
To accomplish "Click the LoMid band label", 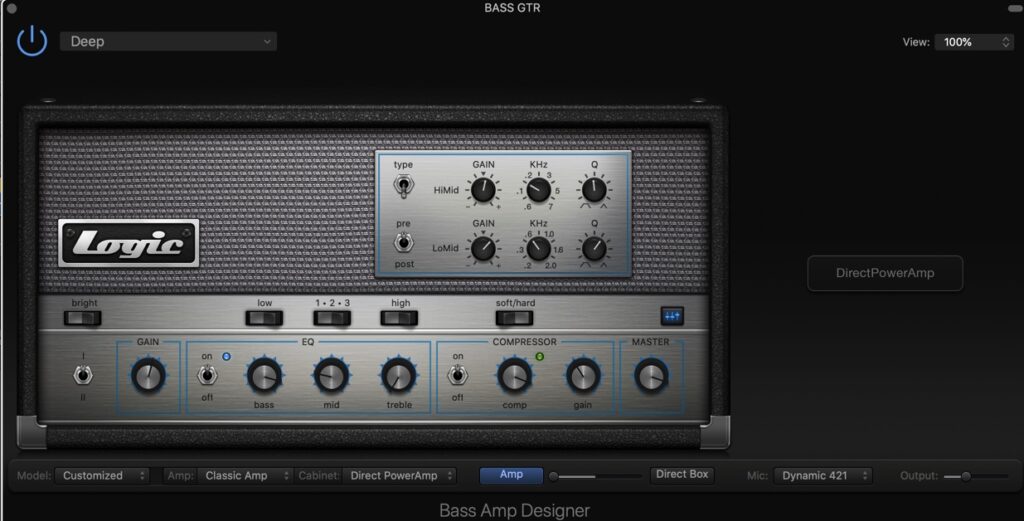I will pyautogui.click(x=445, y=249).
